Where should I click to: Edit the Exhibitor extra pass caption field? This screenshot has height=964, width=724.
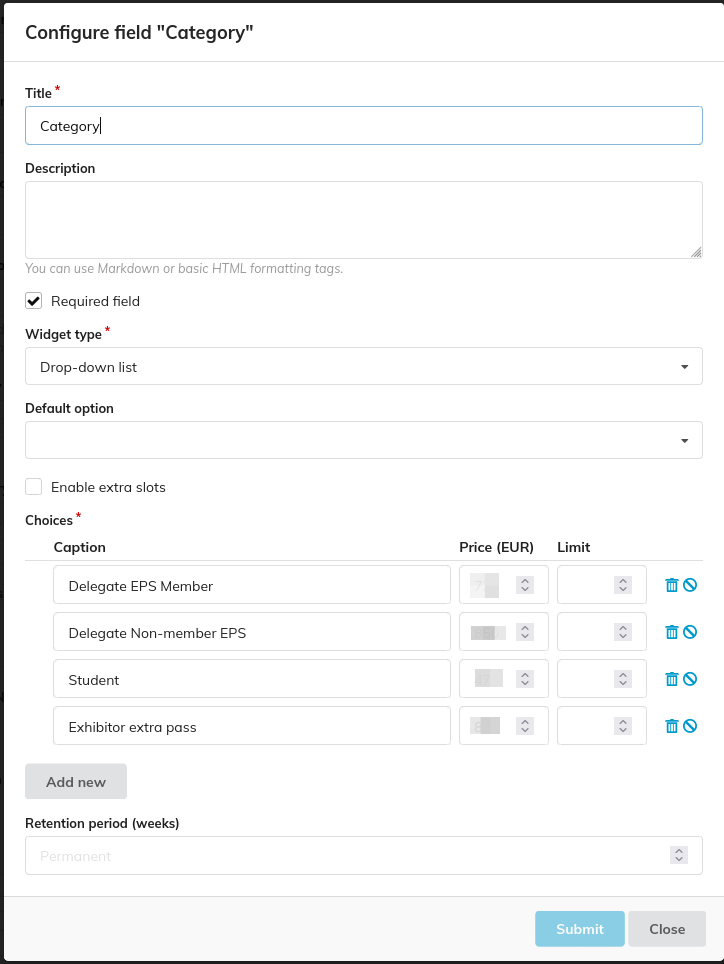coord(252,727)
